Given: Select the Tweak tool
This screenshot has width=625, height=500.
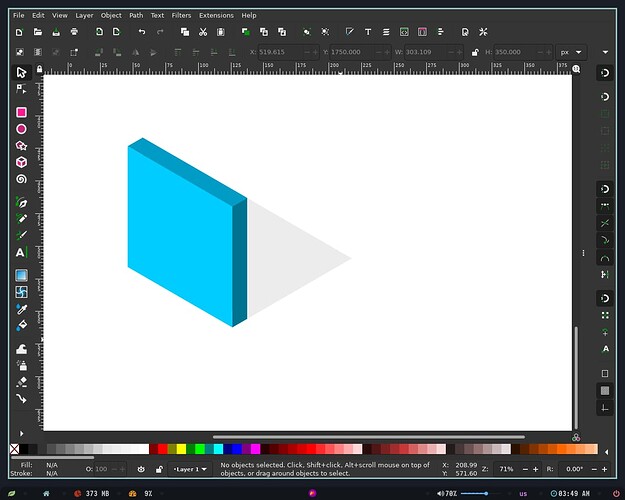Looking at the screenshot, I should pos(22,349).
